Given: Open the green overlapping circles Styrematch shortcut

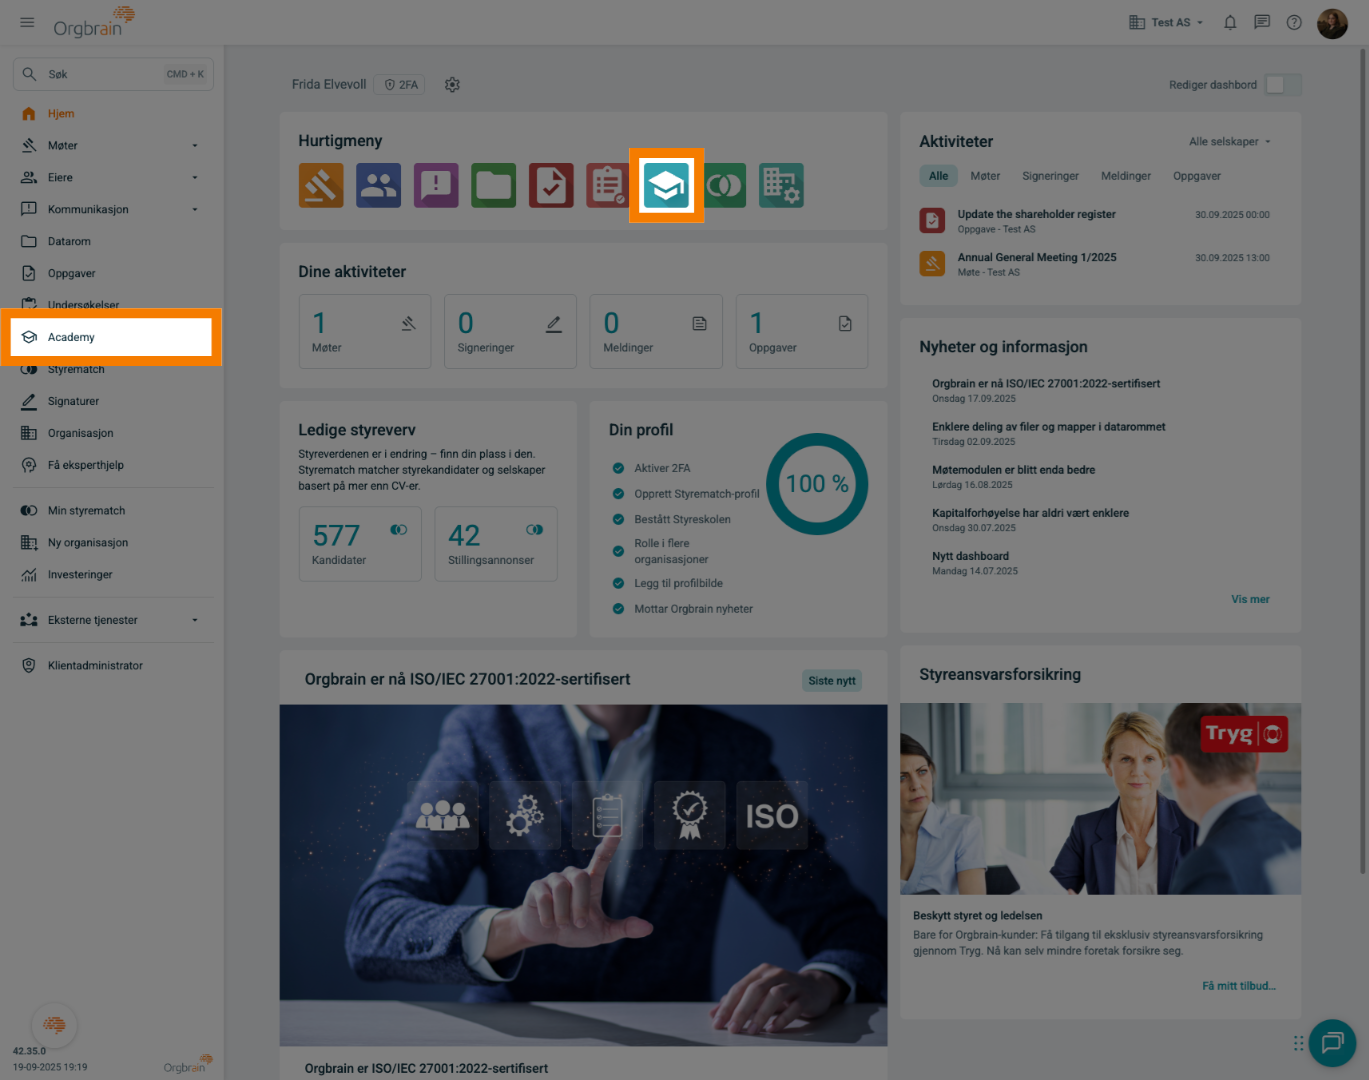Looking at the screenshot, I should (x=725, y=185).
